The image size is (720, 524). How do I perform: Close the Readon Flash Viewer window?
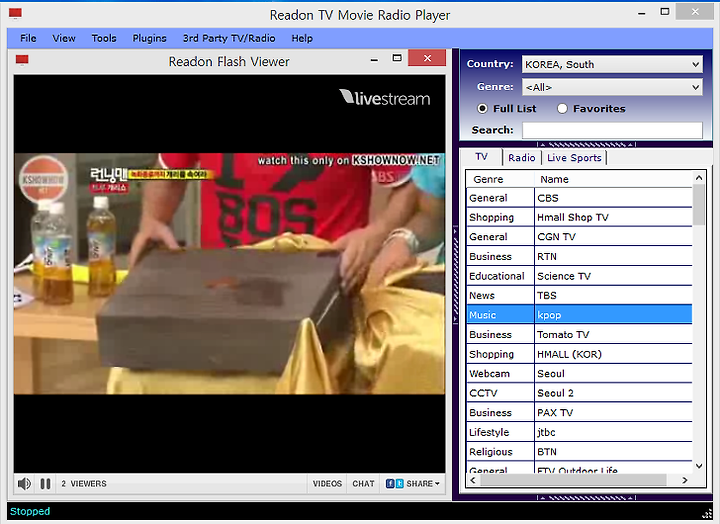tap(427, 58)
